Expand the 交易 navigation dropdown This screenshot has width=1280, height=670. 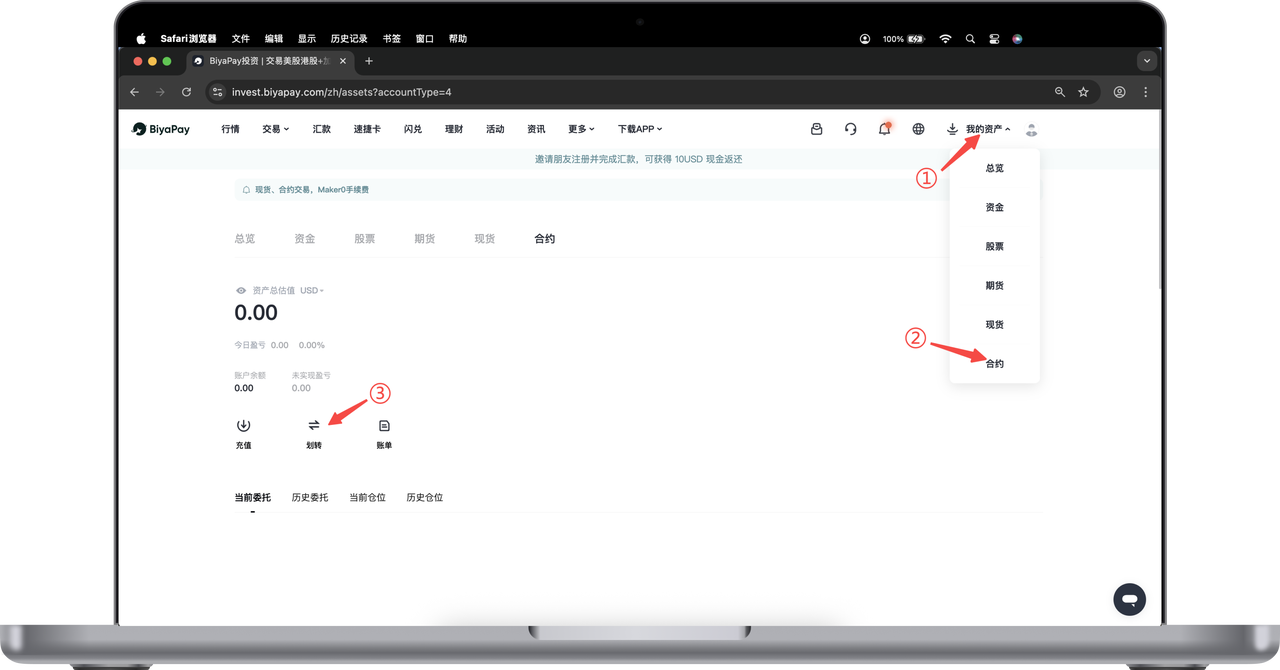(x=275, y=129)
